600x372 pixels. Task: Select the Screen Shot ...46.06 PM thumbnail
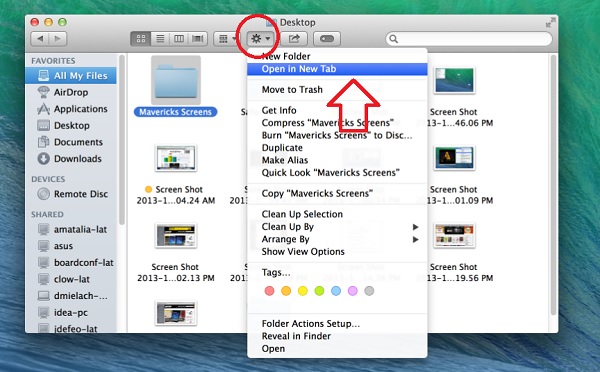454,80
